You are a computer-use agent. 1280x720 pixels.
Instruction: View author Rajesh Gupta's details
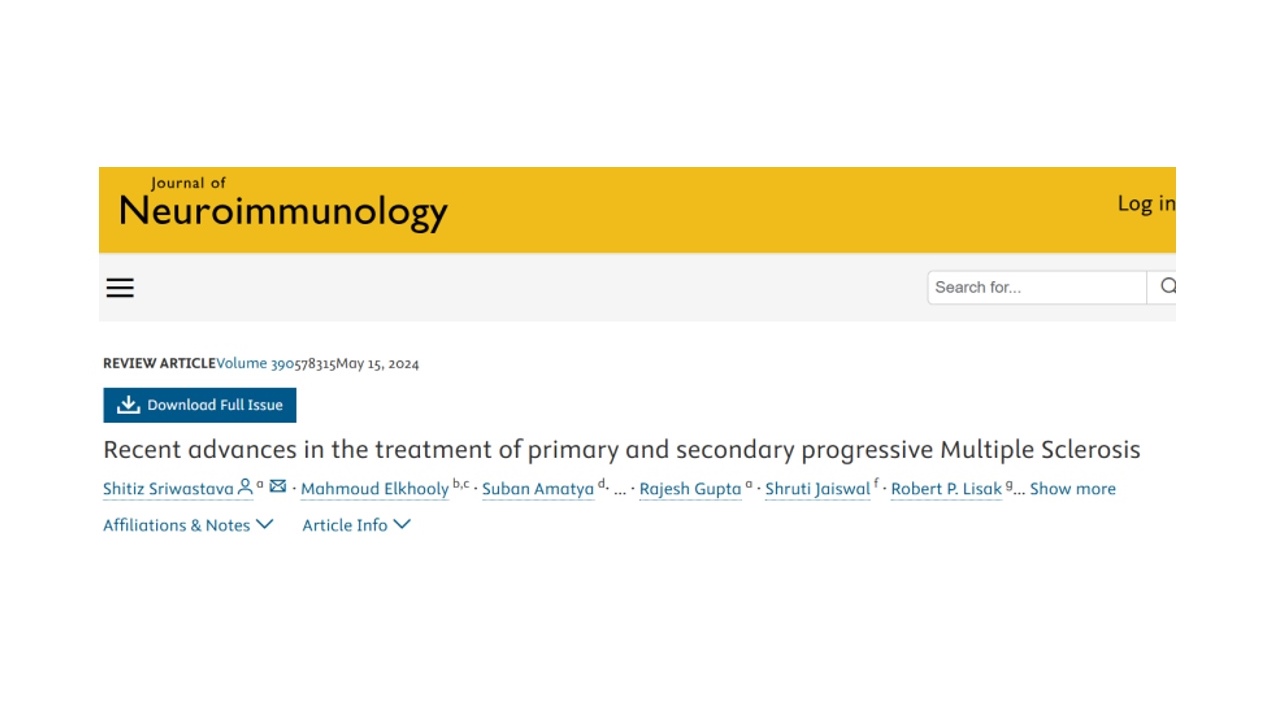690,489
